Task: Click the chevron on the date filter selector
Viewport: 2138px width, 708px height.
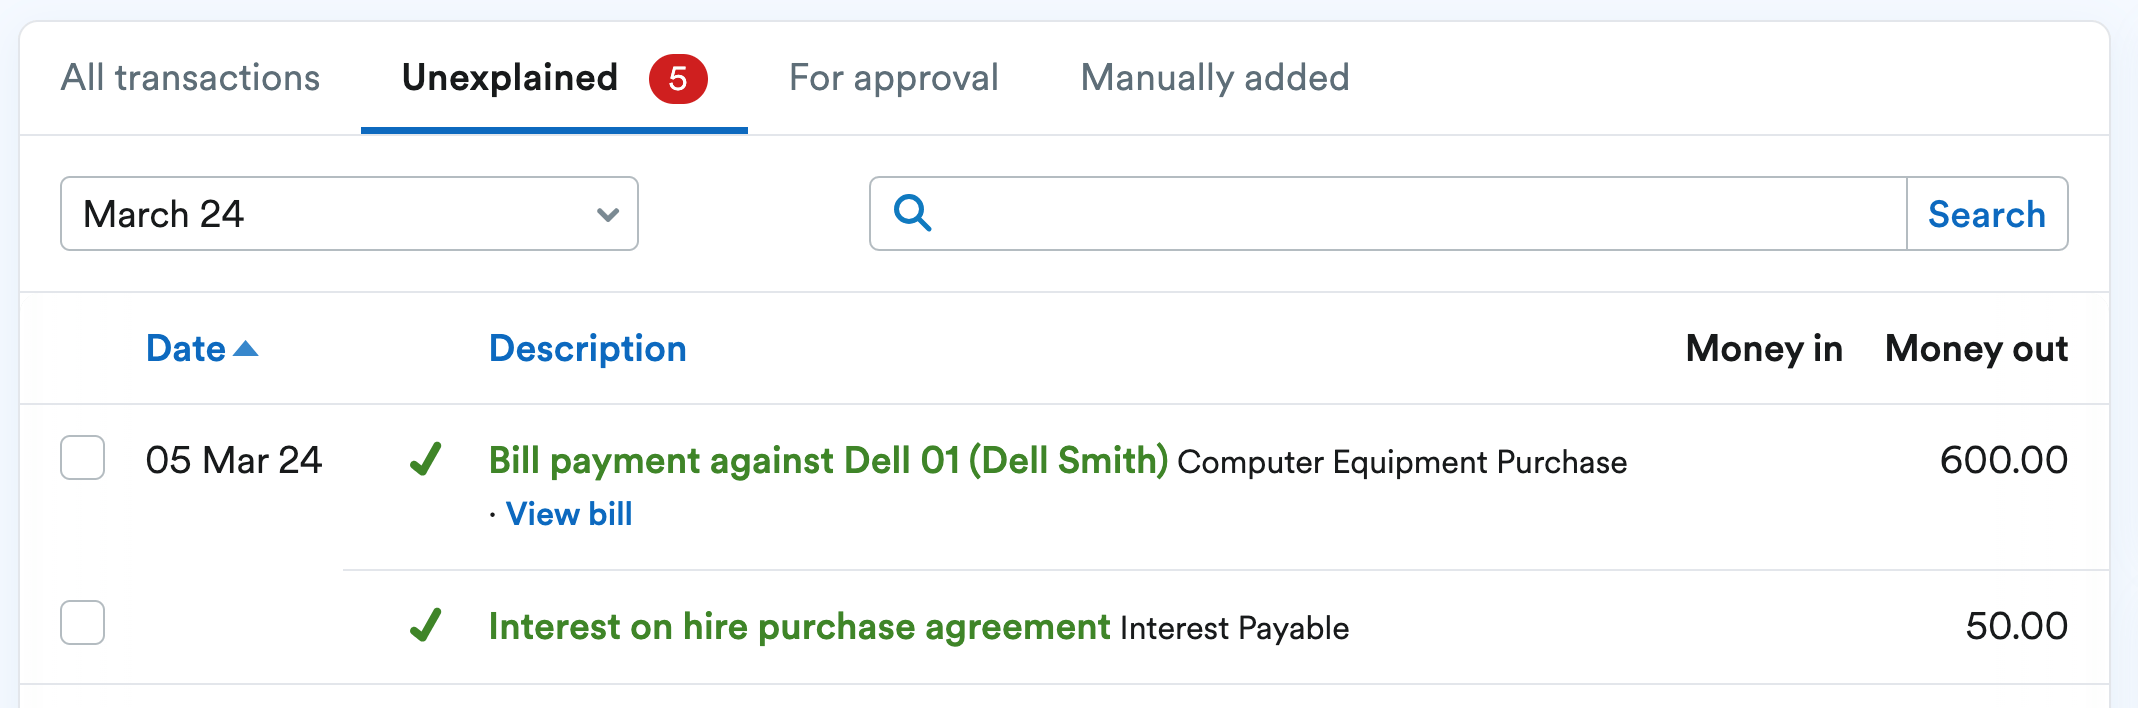Action: point(605,213)
